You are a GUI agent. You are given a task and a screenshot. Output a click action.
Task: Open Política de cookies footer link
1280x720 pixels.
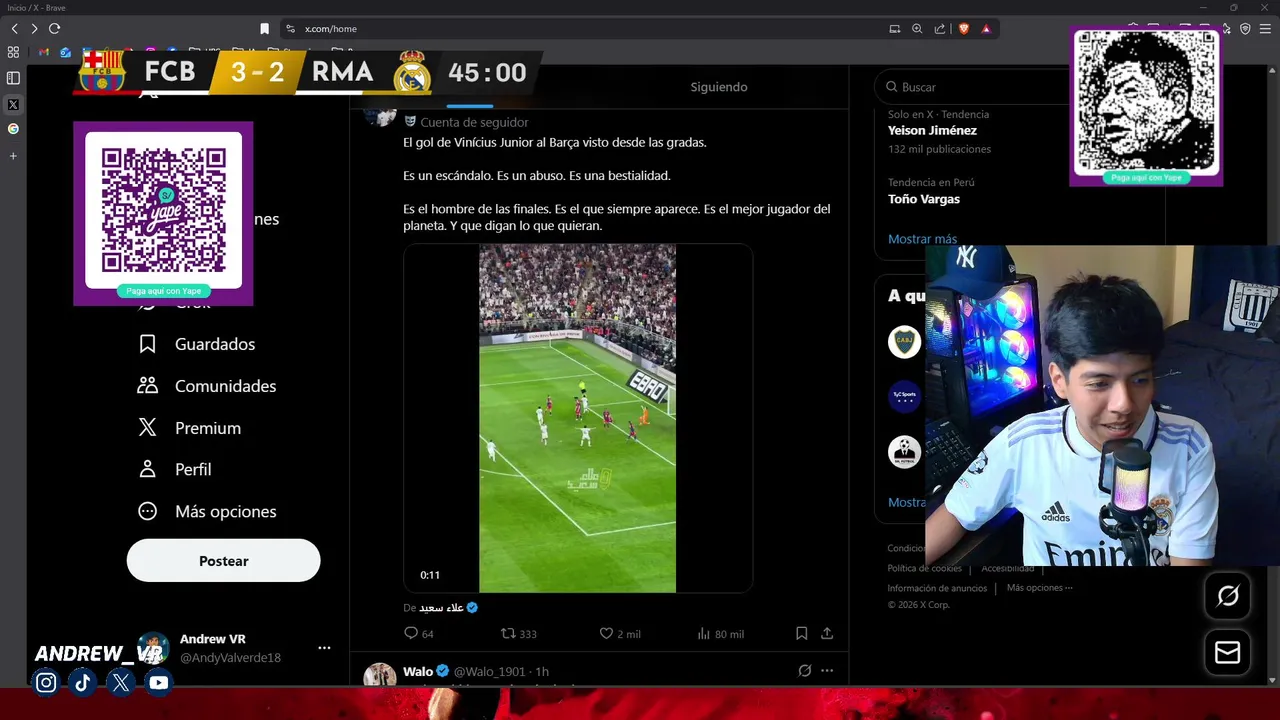924,568
